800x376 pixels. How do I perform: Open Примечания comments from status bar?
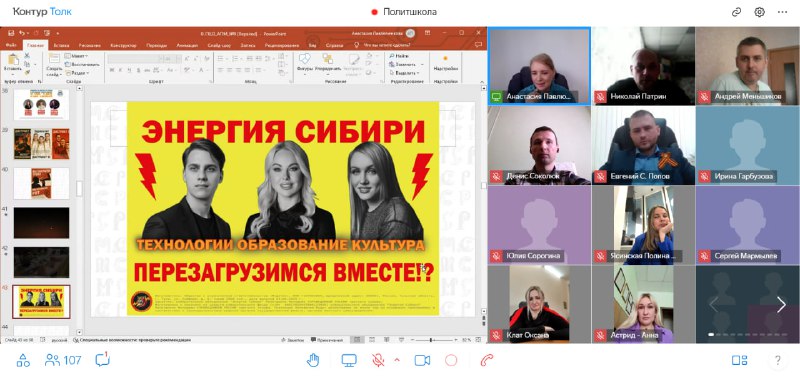(x=327, y=339)
